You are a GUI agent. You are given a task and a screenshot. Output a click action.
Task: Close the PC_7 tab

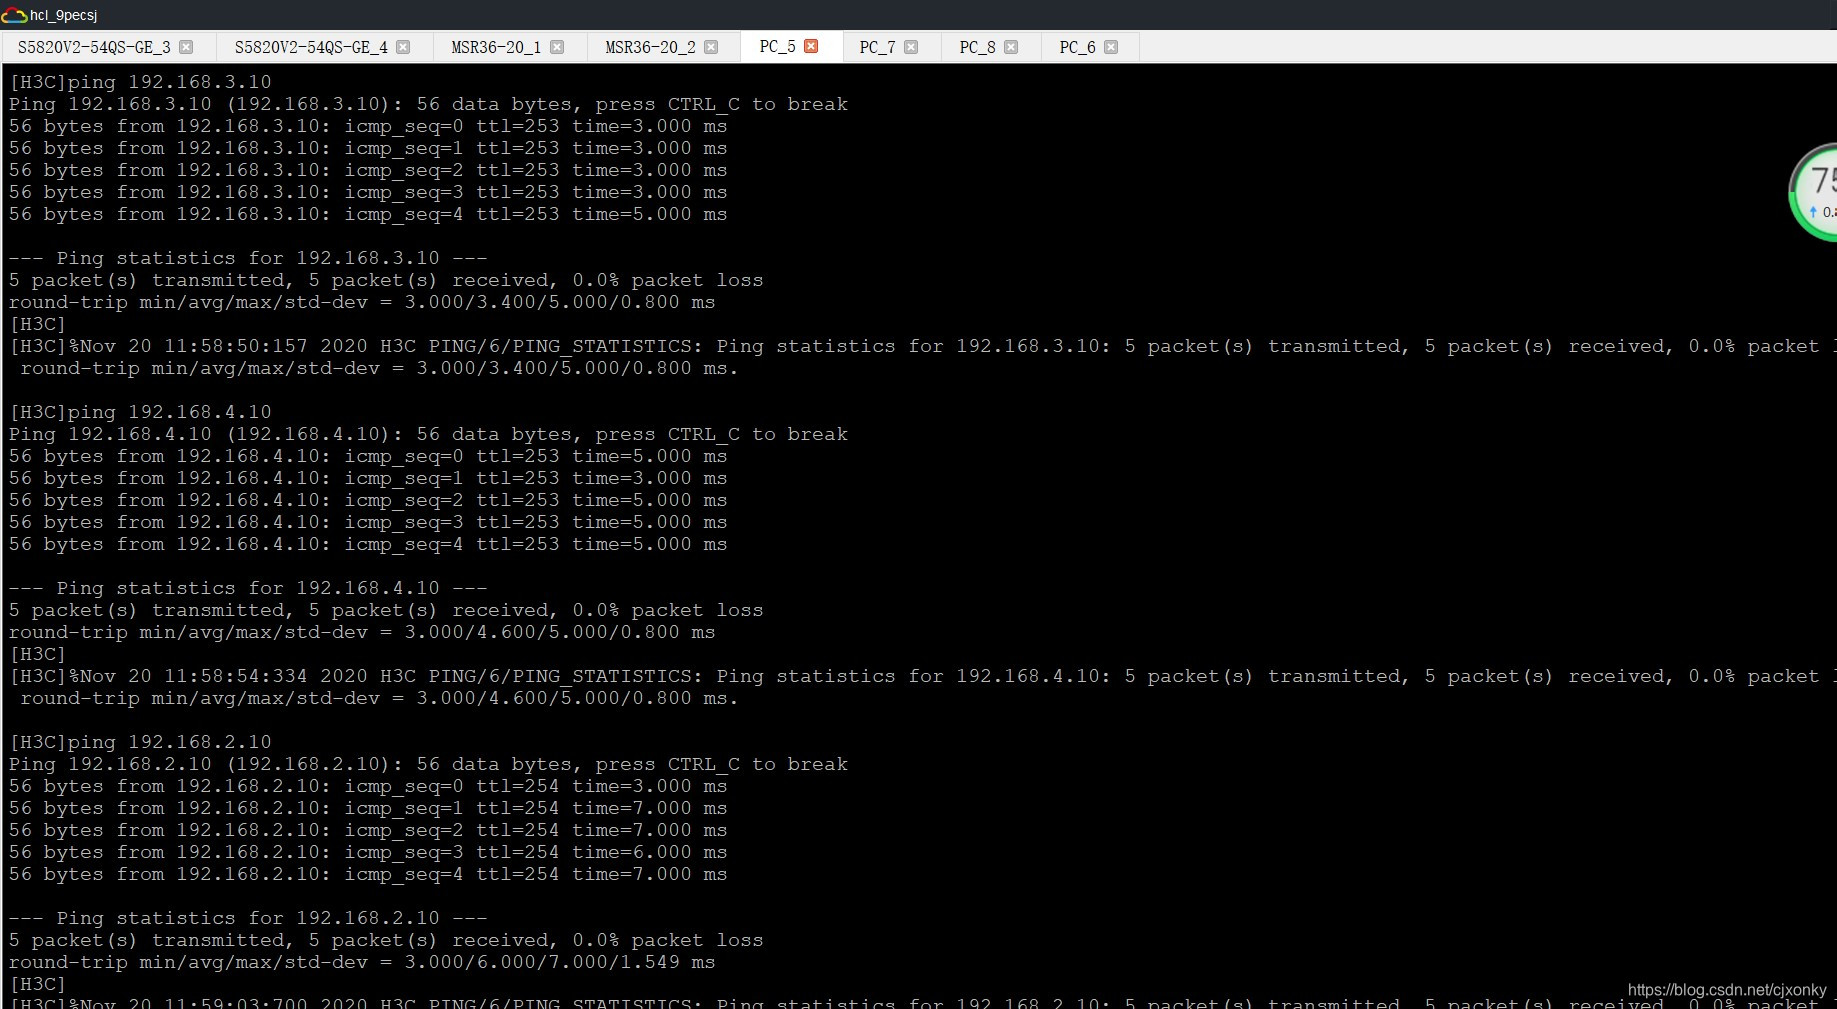(911, 47)
